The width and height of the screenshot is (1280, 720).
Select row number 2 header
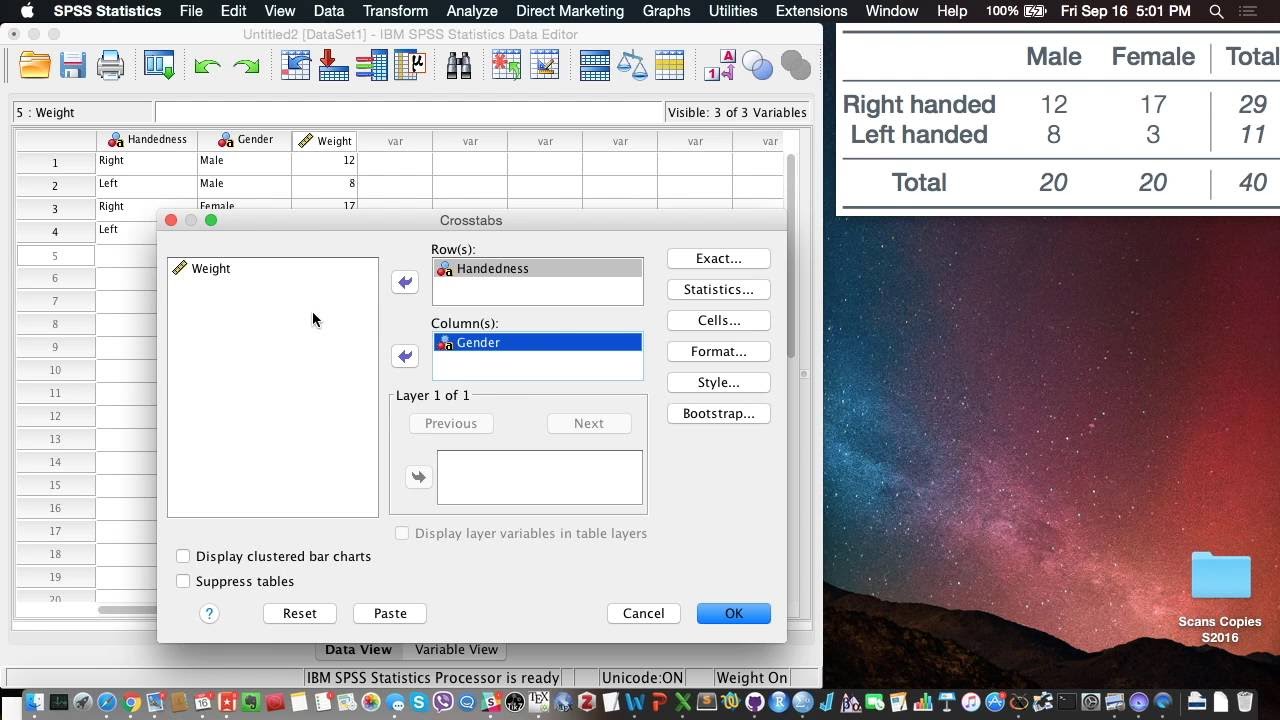(55, 185)
